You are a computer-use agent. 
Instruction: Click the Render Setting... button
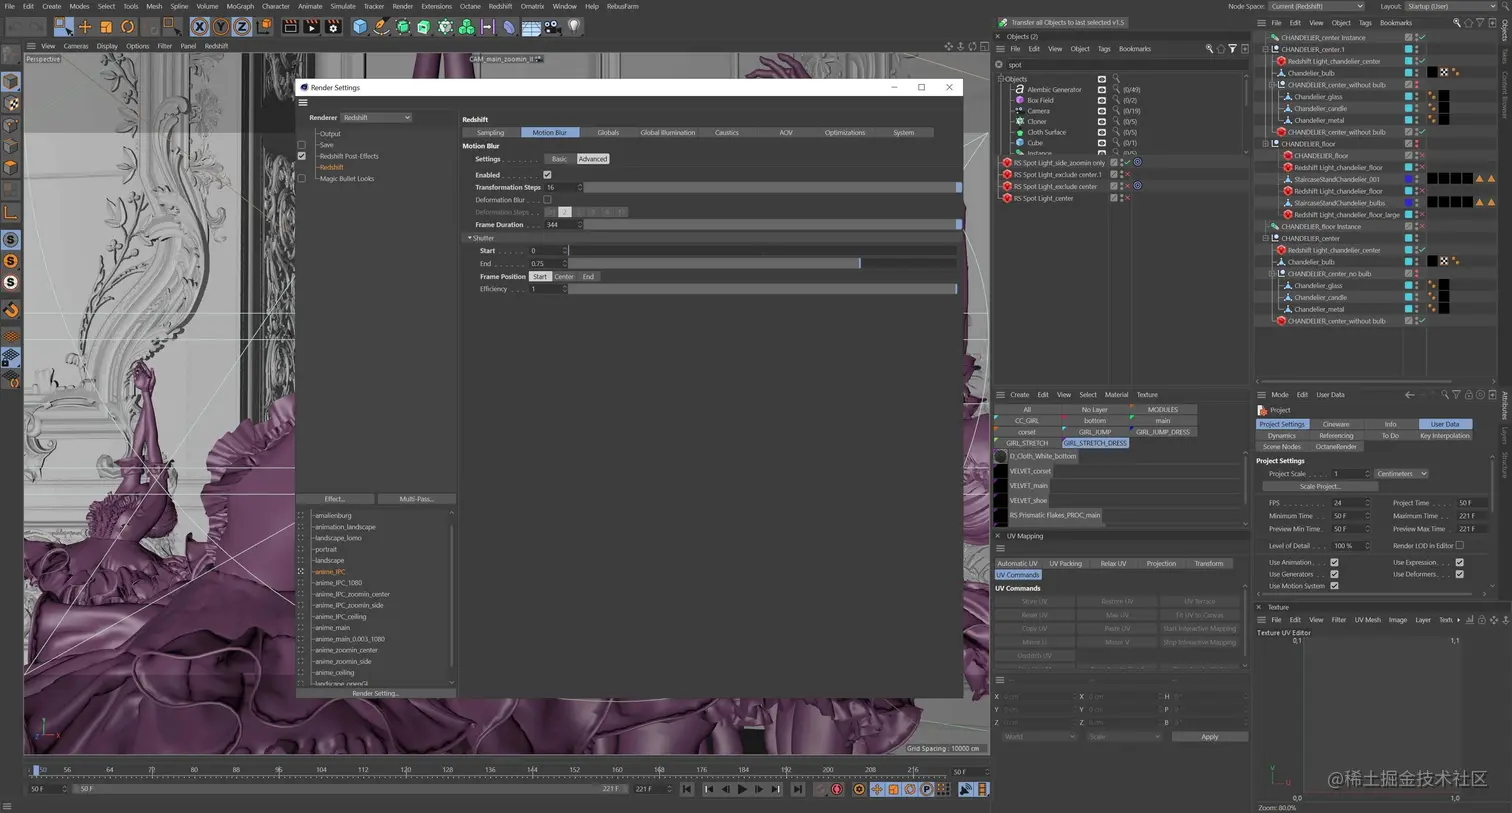click(376, 693)
